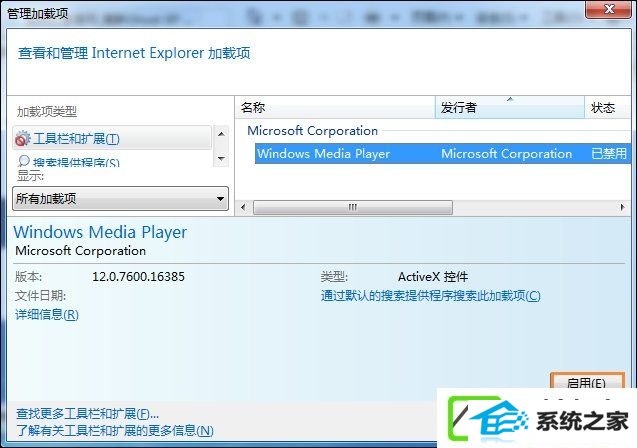Screen dimensions: 637x448
Task: Click the Search Providers magnifier icon
Action: [x=23, y=161]
